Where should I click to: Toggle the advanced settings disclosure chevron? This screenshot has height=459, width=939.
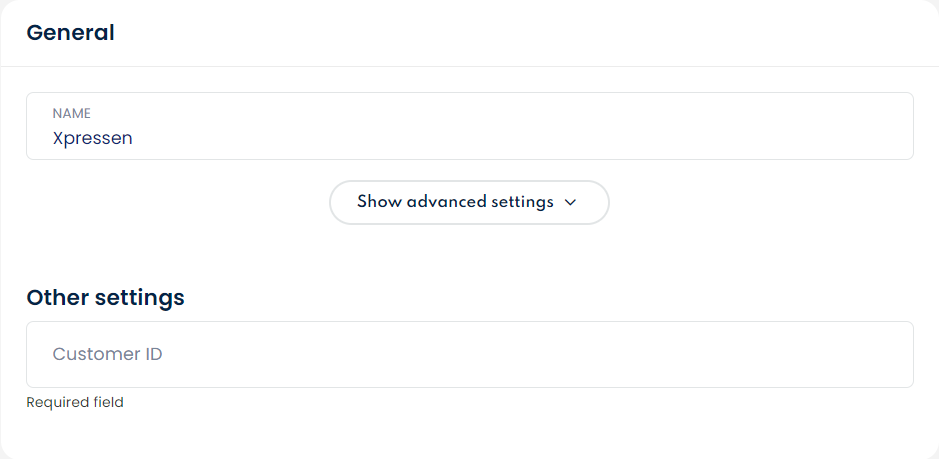pos(571,202)
